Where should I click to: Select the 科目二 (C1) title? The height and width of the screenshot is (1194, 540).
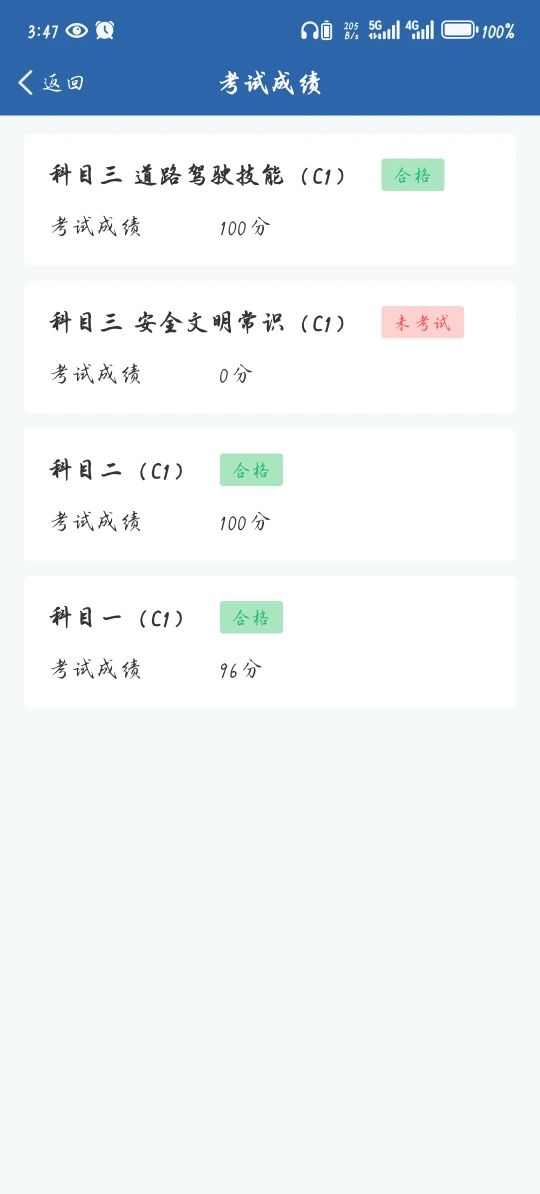(x=117, y=471)
